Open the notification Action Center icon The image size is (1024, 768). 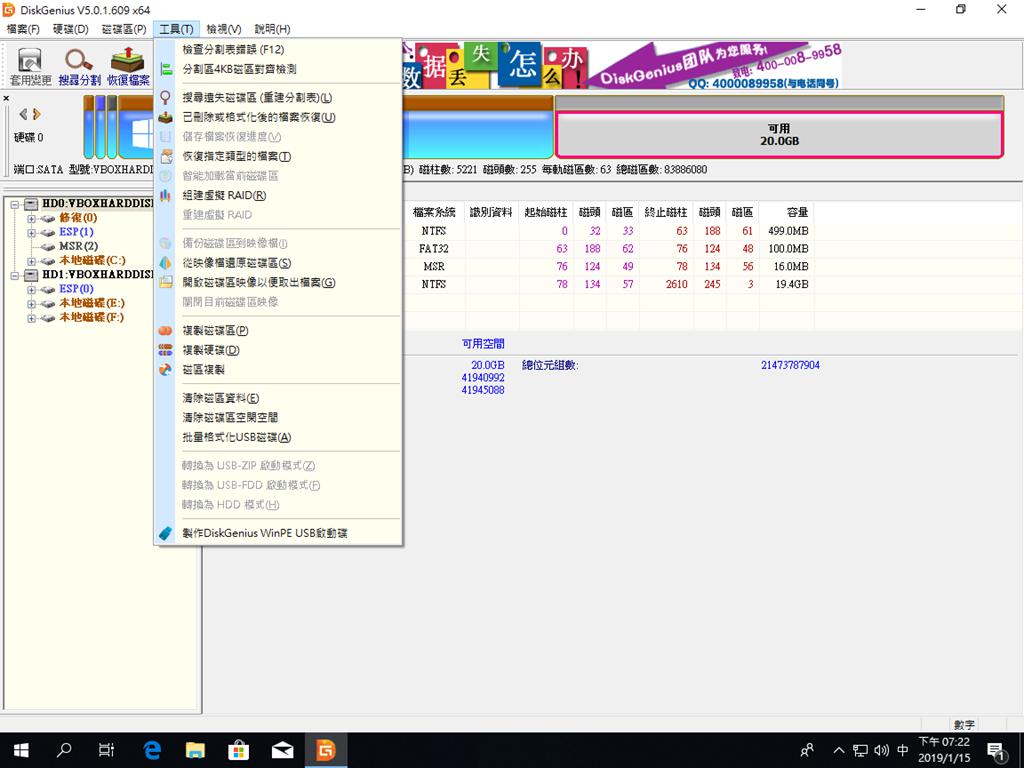[x=995, y=750]
